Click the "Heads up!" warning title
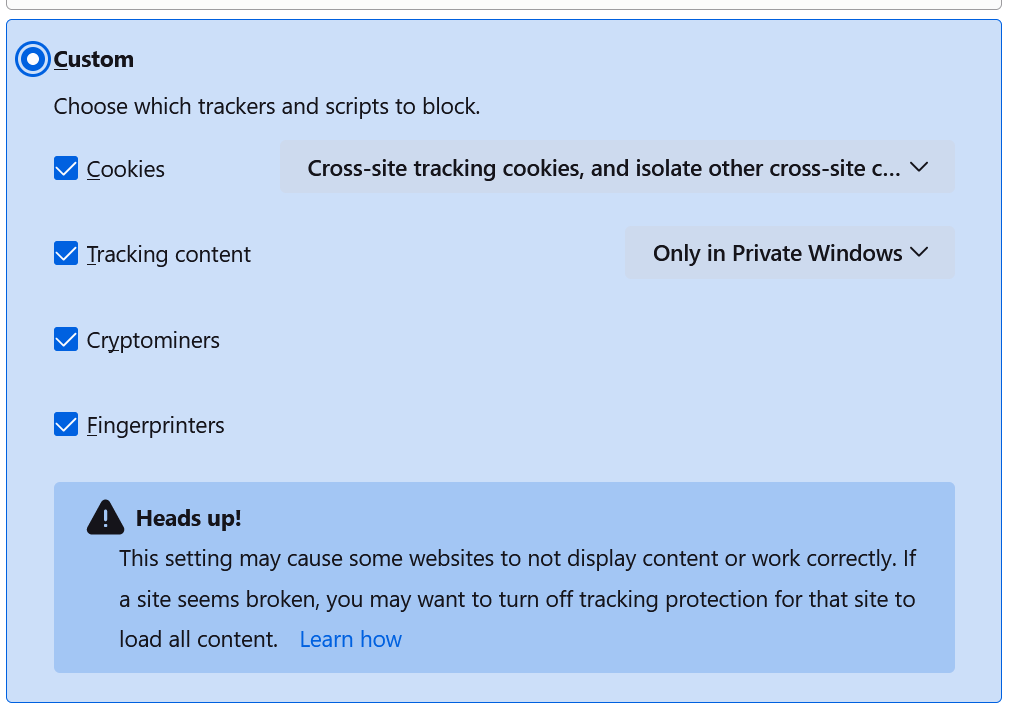Viewport: 1019px width, 715px height. [189, 518]
